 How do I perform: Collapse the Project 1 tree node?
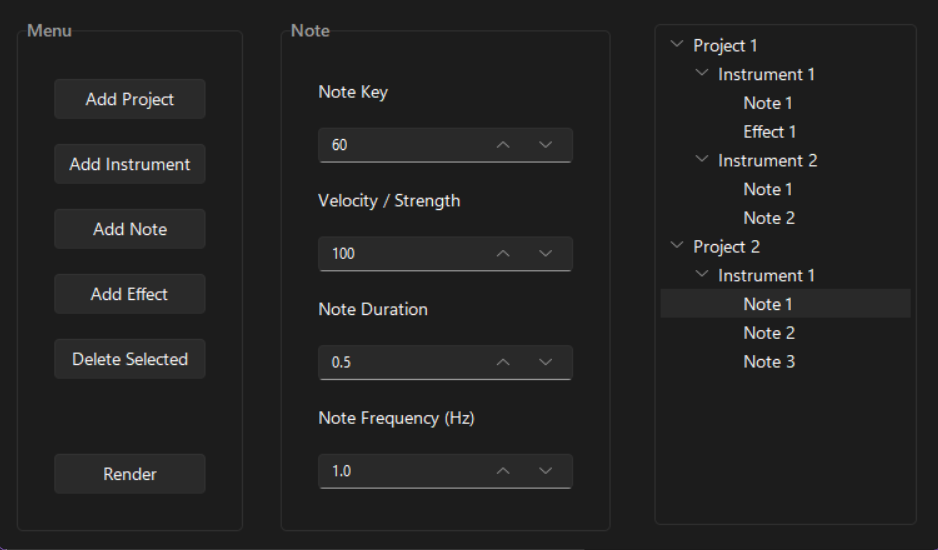coord(678,45)
